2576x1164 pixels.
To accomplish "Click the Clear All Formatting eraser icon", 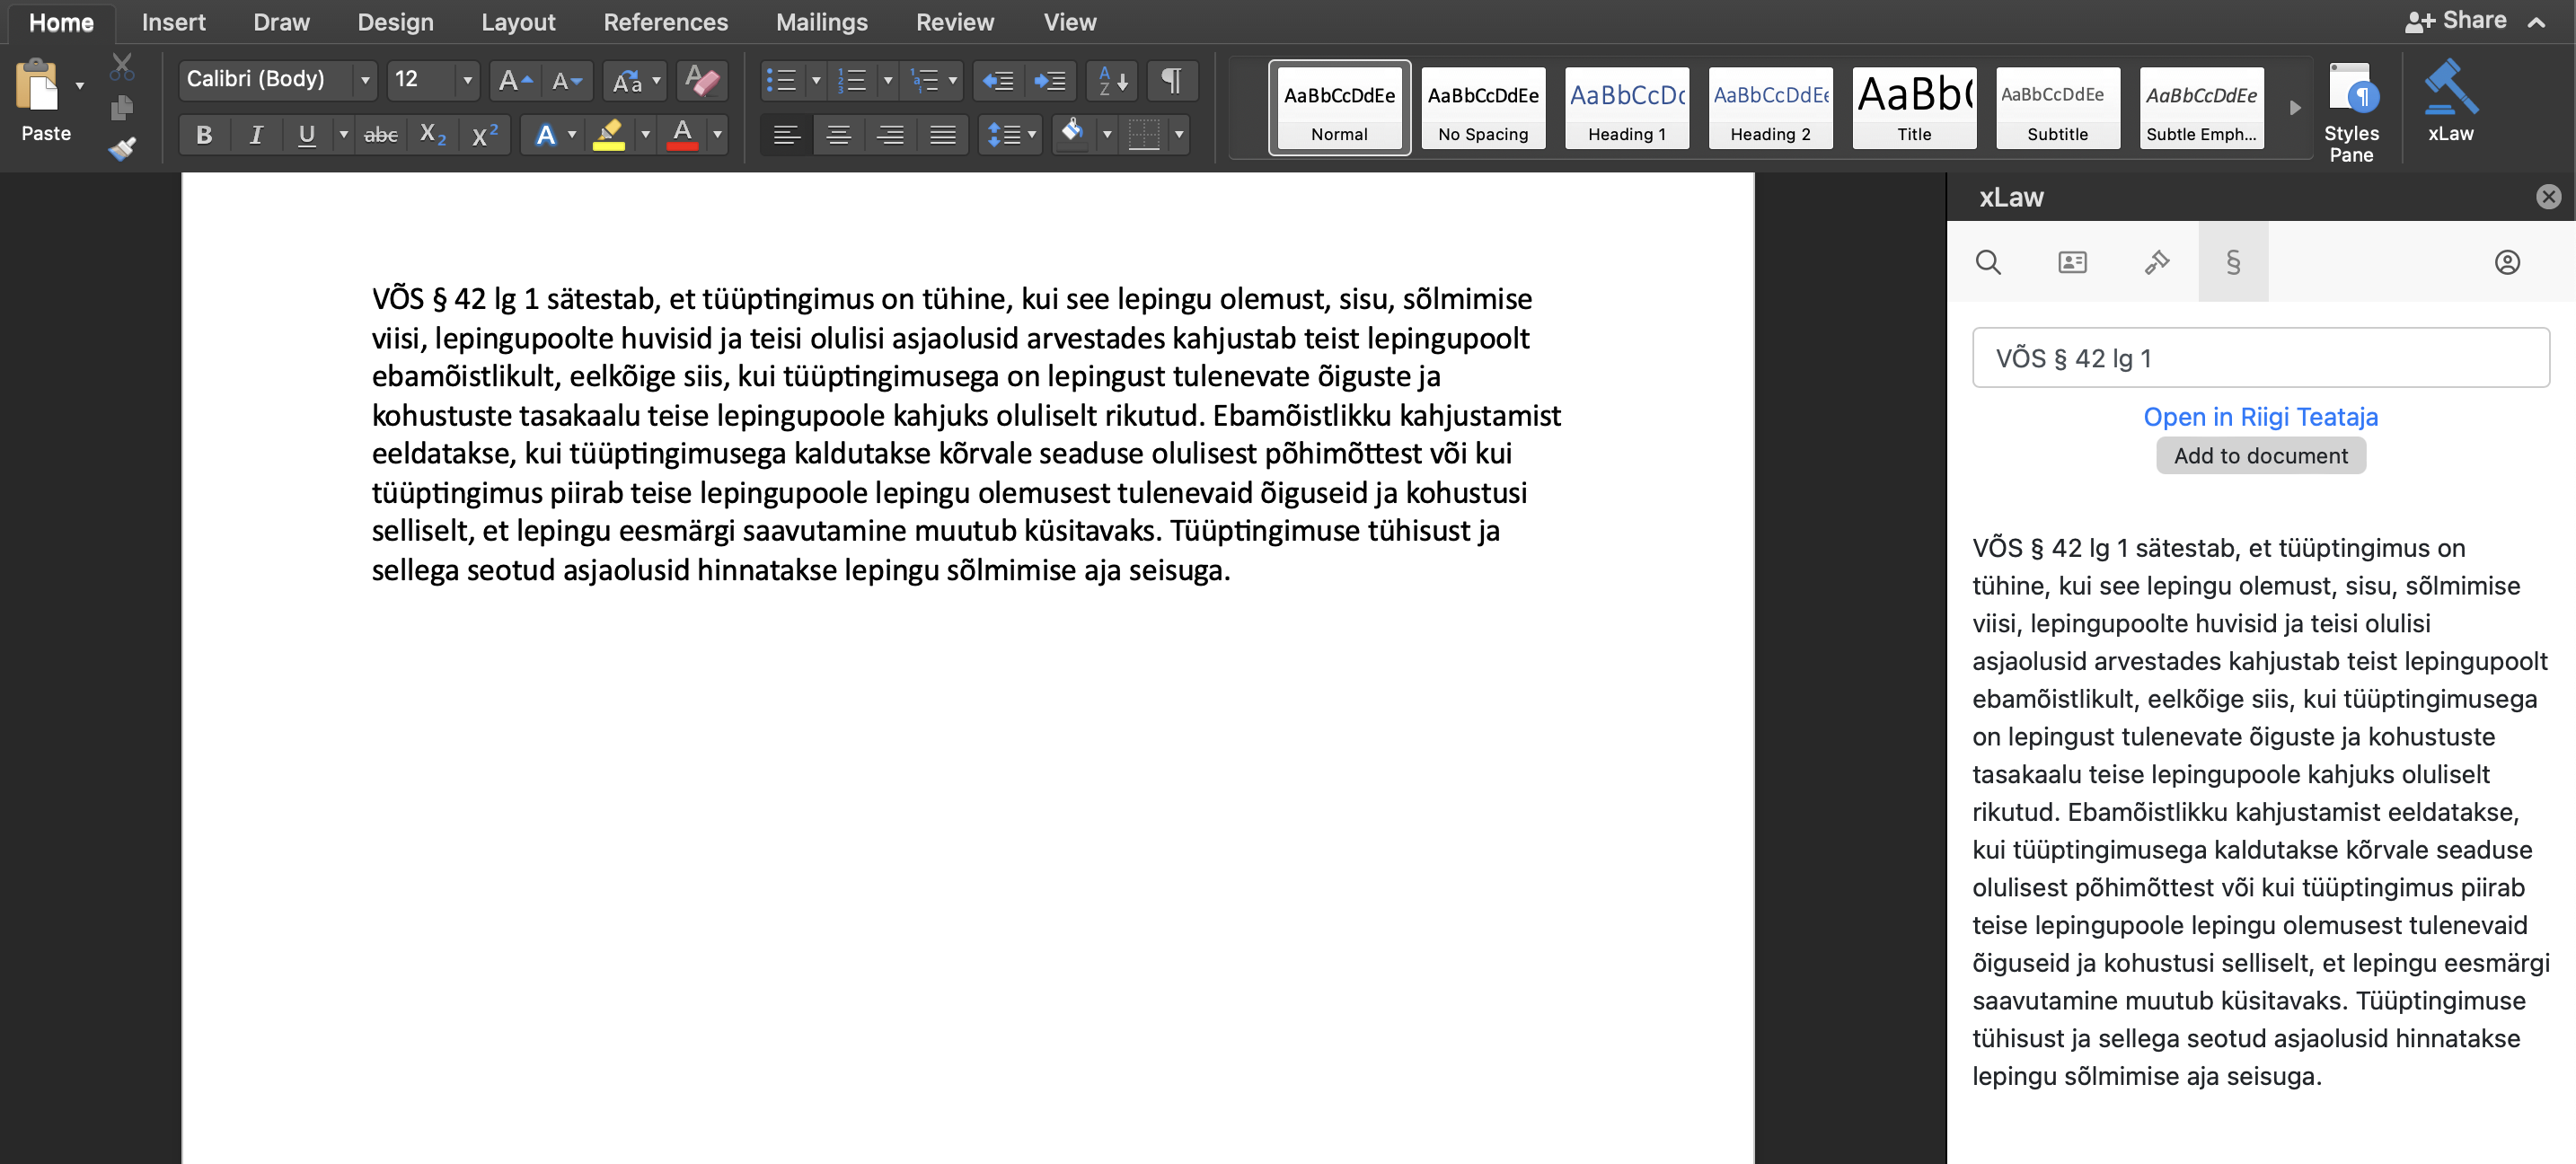I will tap(702, 80).
